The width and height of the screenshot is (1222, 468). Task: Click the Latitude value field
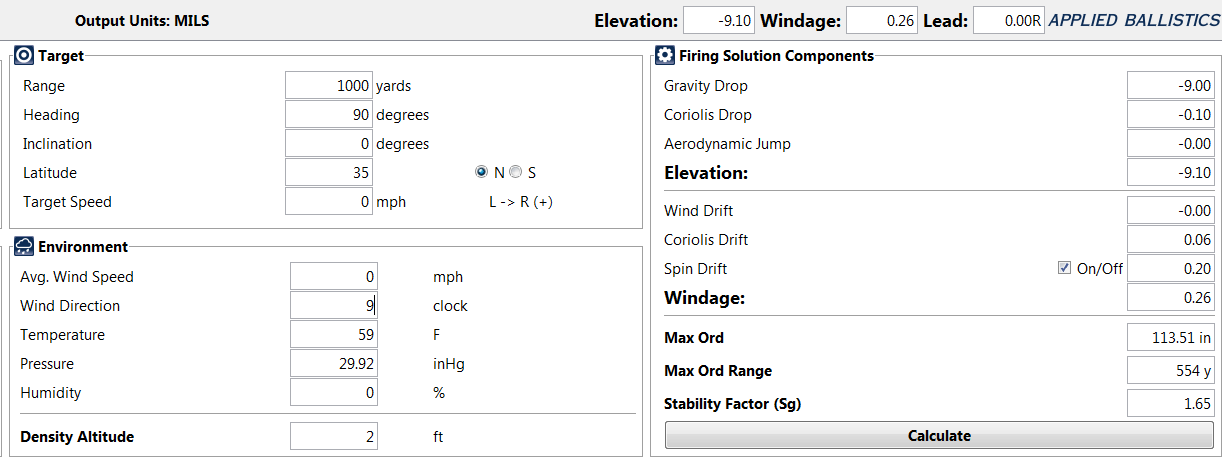(329, 173)
